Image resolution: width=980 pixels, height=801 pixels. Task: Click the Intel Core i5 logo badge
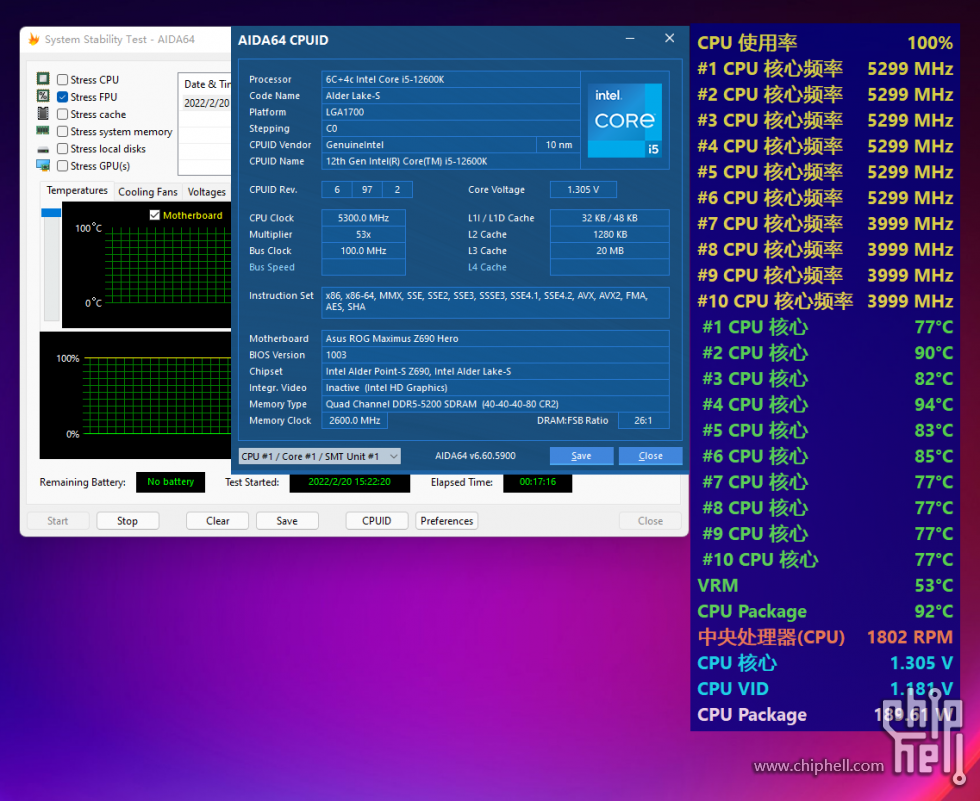624,120
